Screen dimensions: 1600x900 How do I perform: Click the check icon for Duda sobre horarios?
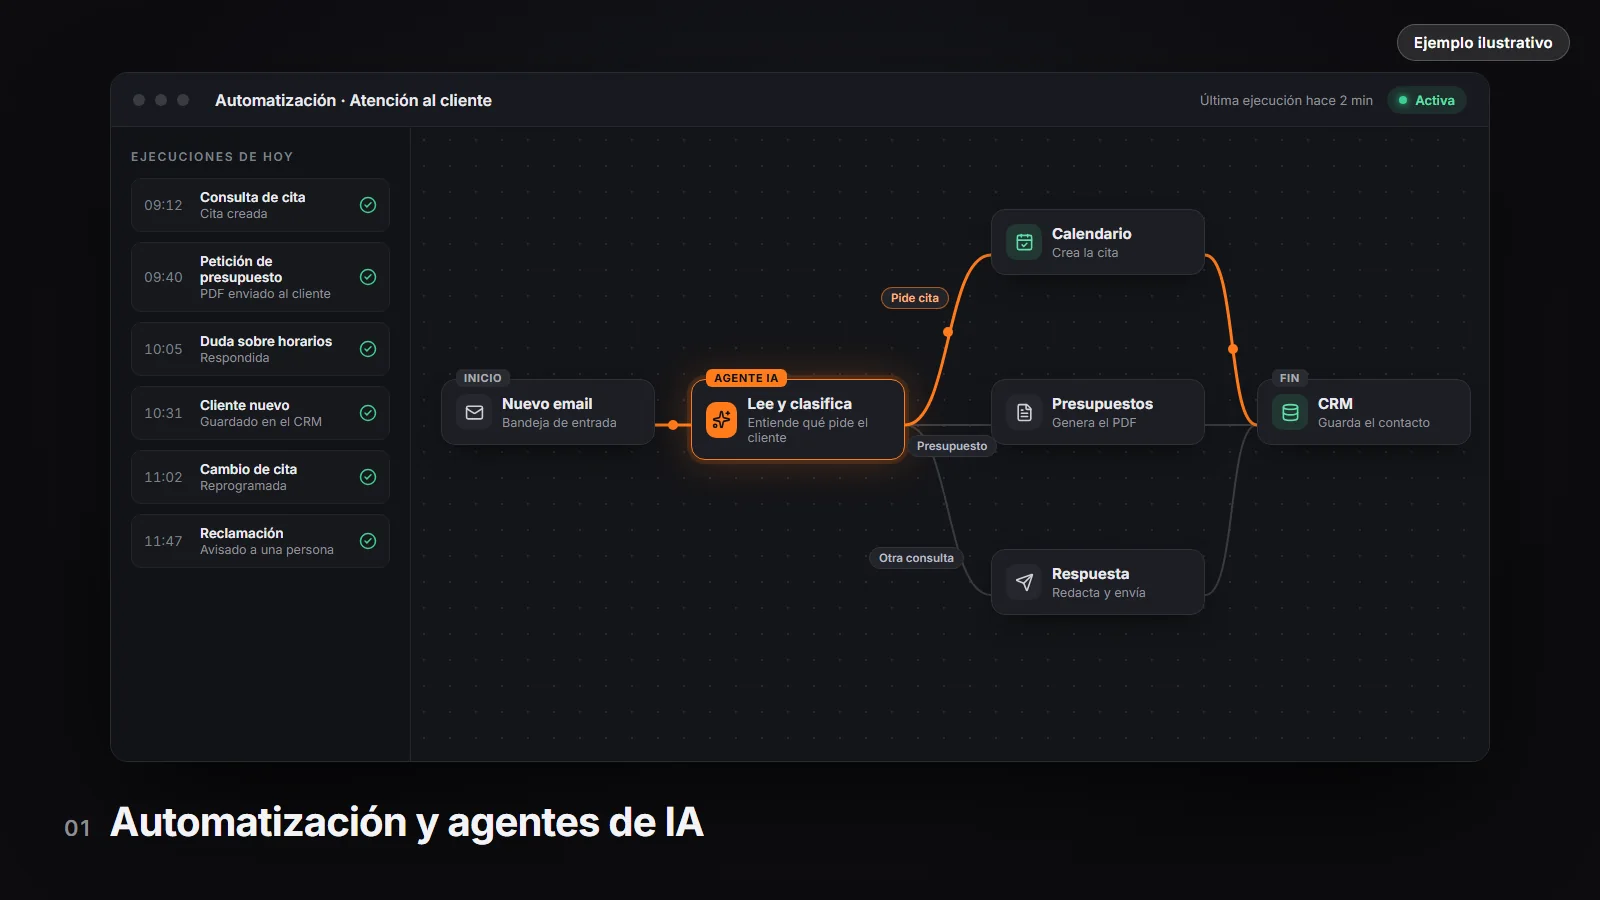coord(368,349)
